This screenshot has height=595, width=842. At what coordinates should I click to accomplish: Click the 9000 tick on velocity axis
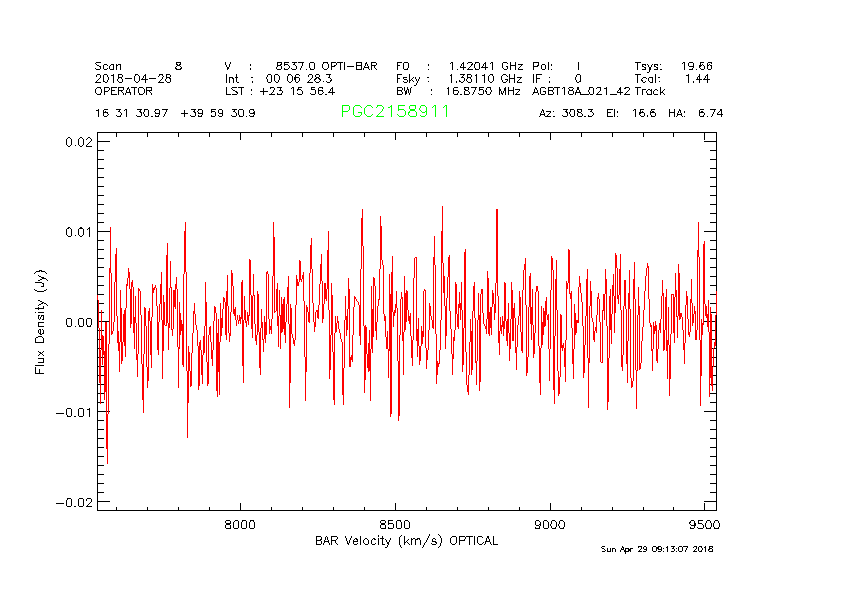[550, 524]
